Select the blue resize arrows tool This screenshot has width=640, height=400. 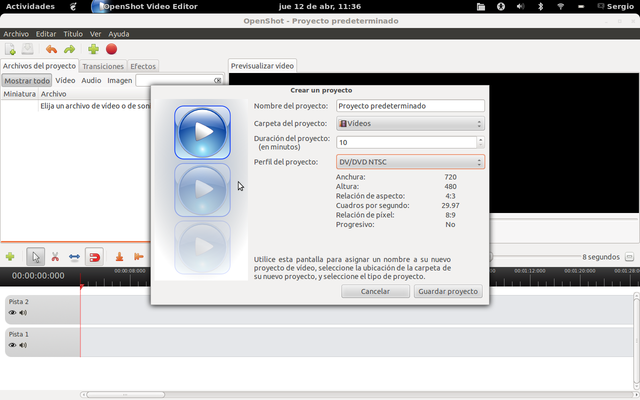(74, 257)
